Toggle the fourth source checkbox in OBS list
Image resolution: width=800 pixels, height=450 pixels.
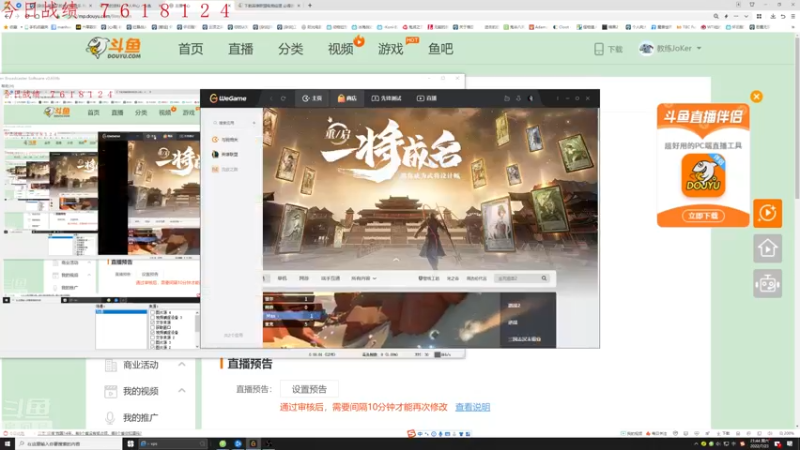tap(152, 327)
